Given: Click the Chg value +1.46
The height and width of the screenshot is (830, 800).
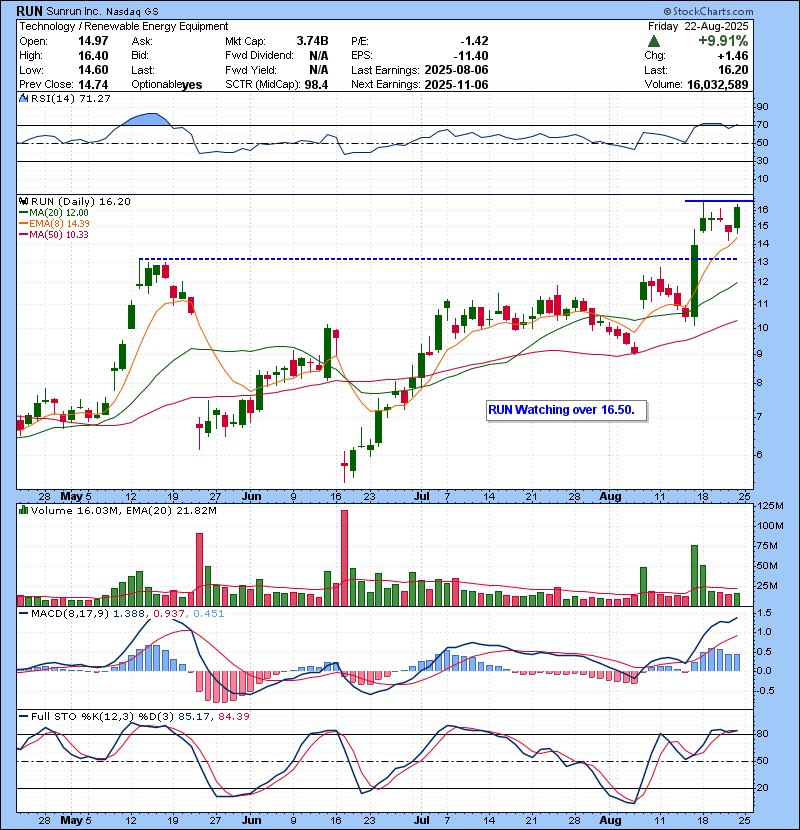Looking at the screenshot, I should click(733, 56).
